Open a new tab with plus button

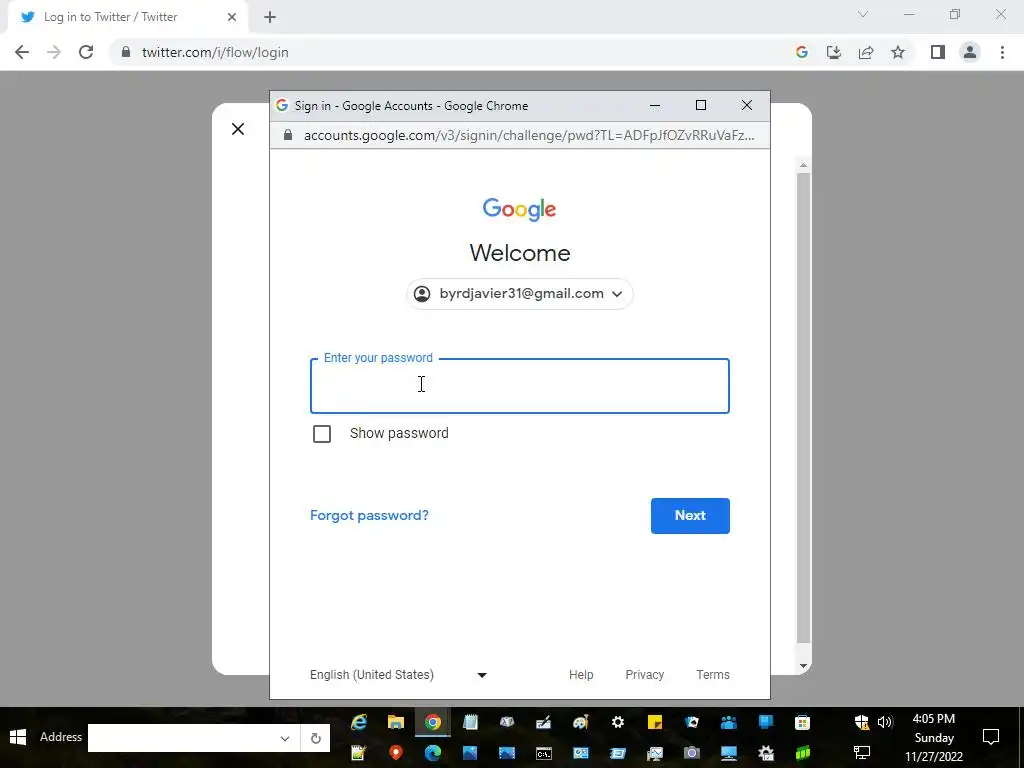[270, 17]
